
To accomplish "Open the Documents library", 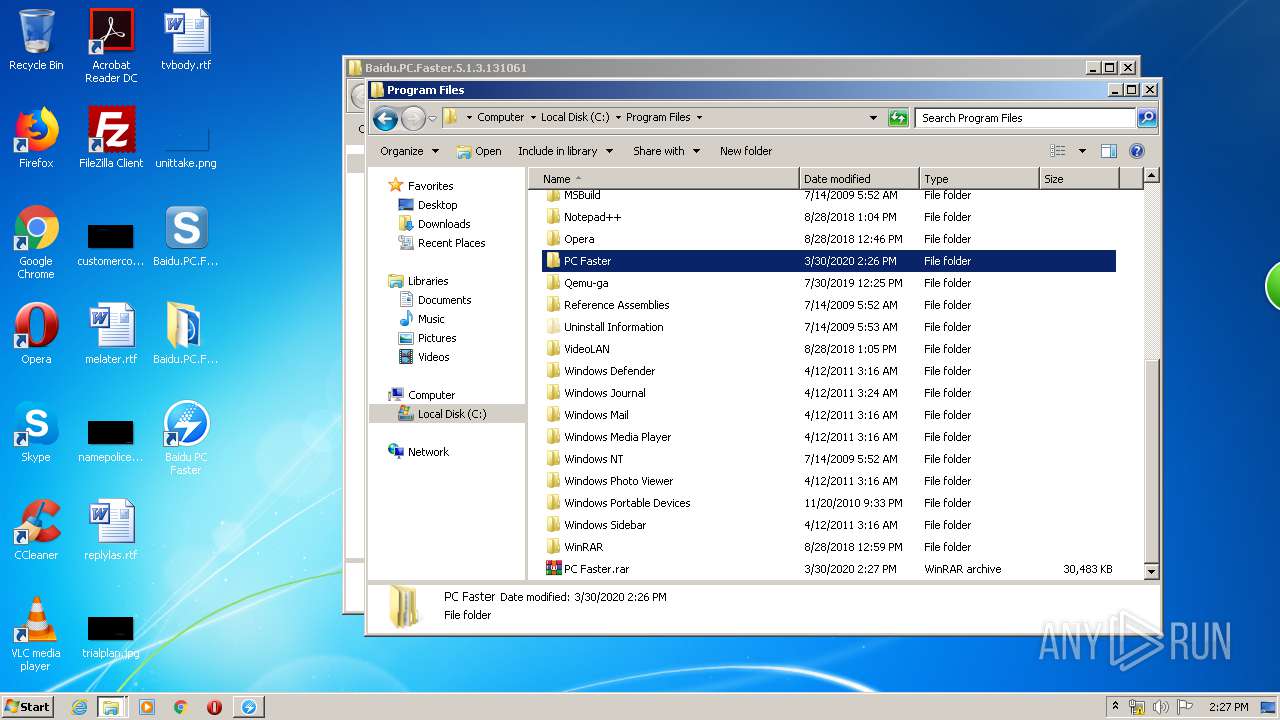I will pyautogui.click(x=435, y=300).
